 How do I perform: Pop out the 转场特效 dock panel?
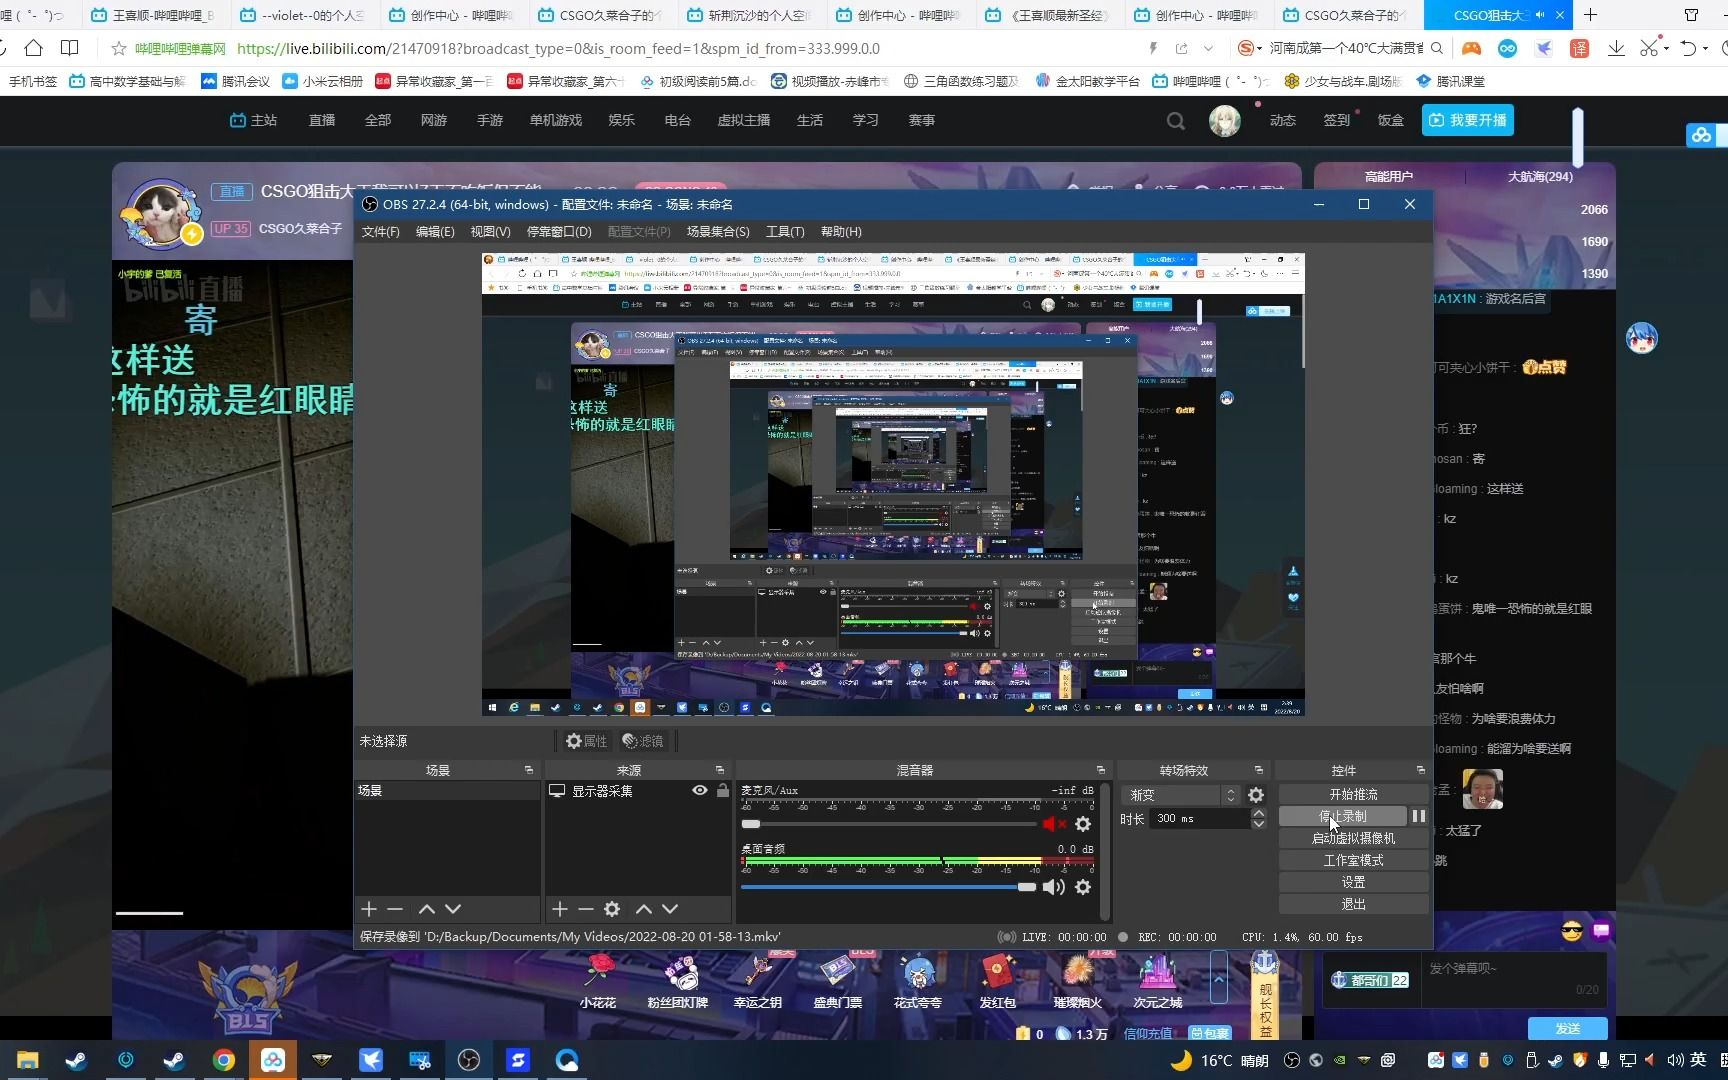point(1259,770)
